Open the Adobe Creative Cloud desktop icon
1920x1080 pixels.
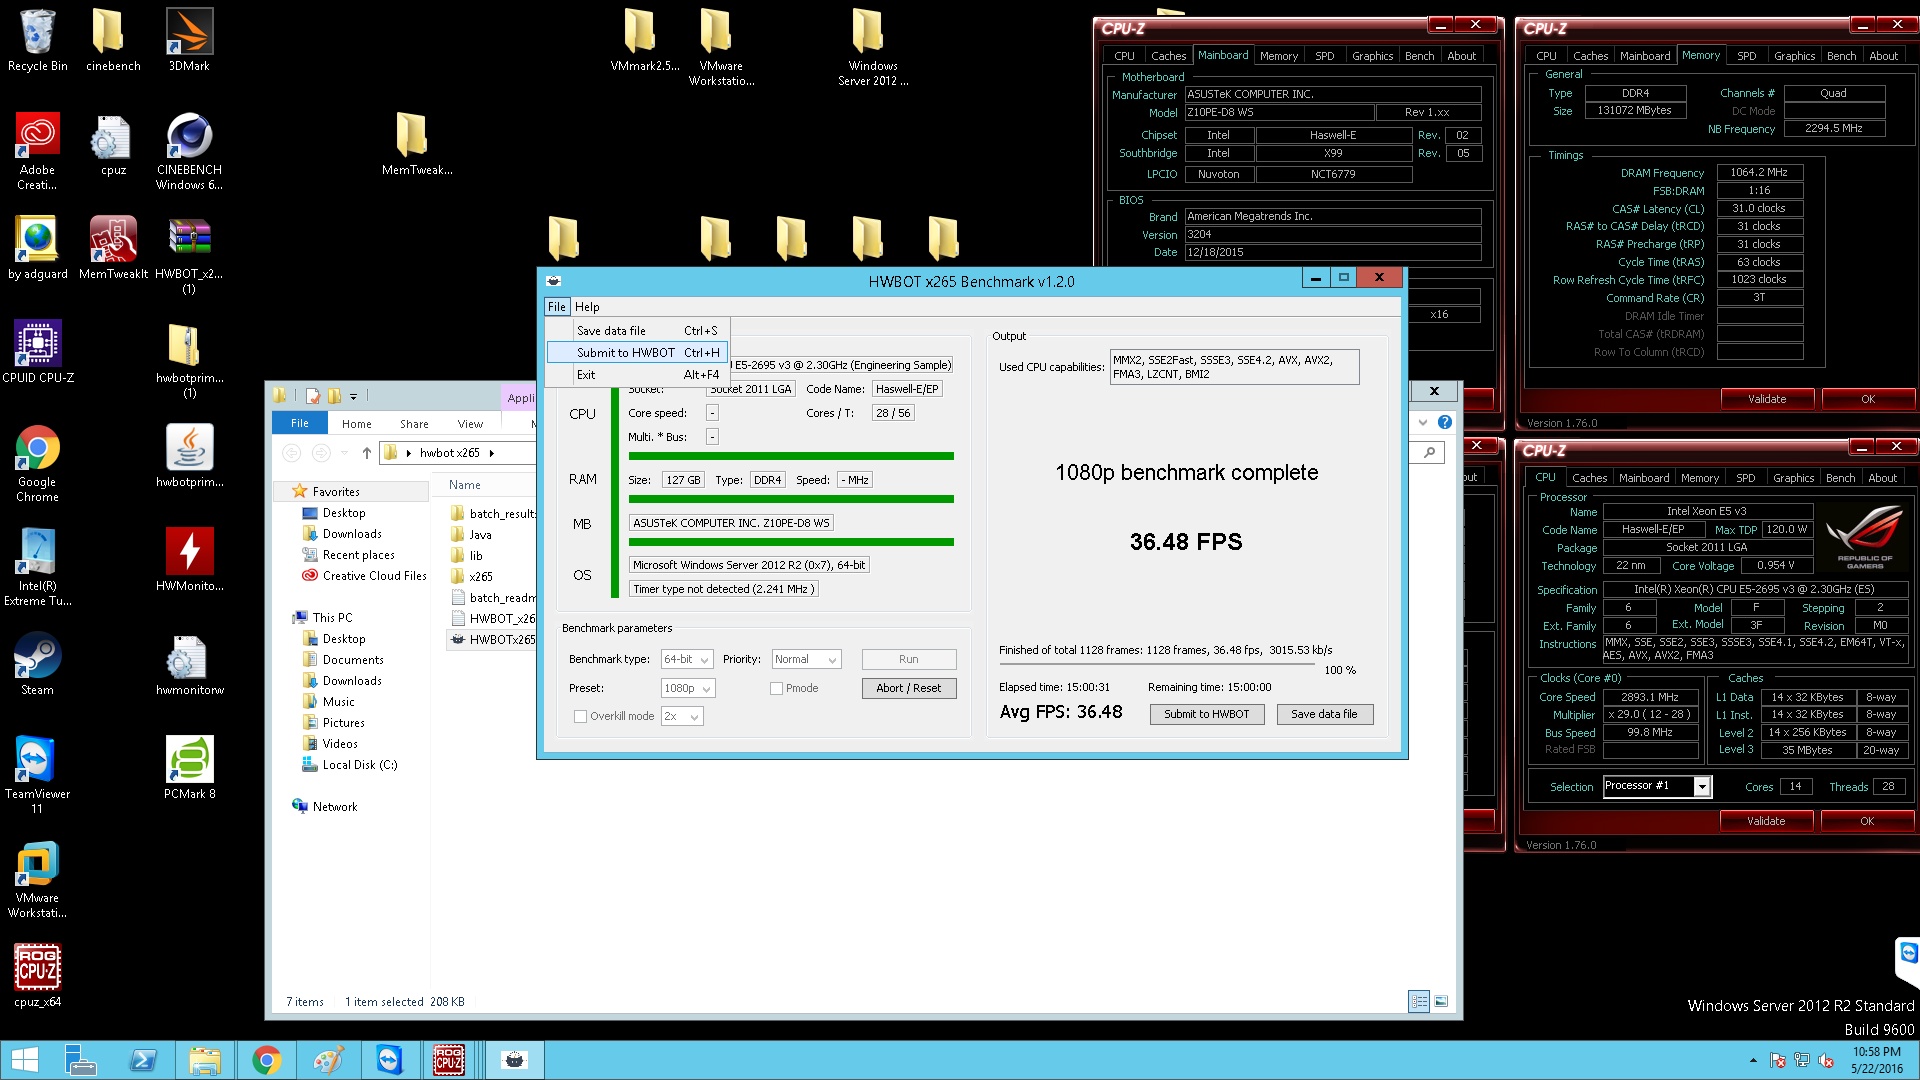point(37,150)
